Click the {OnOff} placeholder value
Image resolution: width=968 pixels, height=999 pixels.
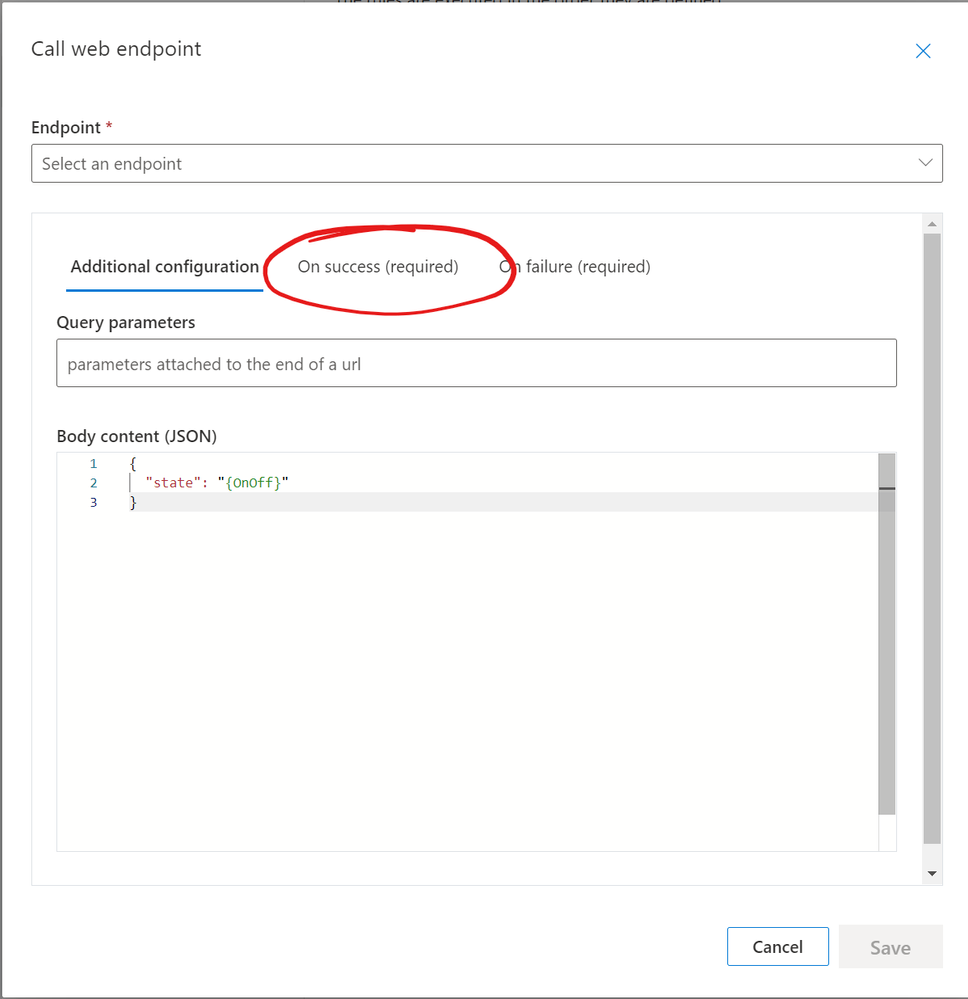click(x=253, y=483)
